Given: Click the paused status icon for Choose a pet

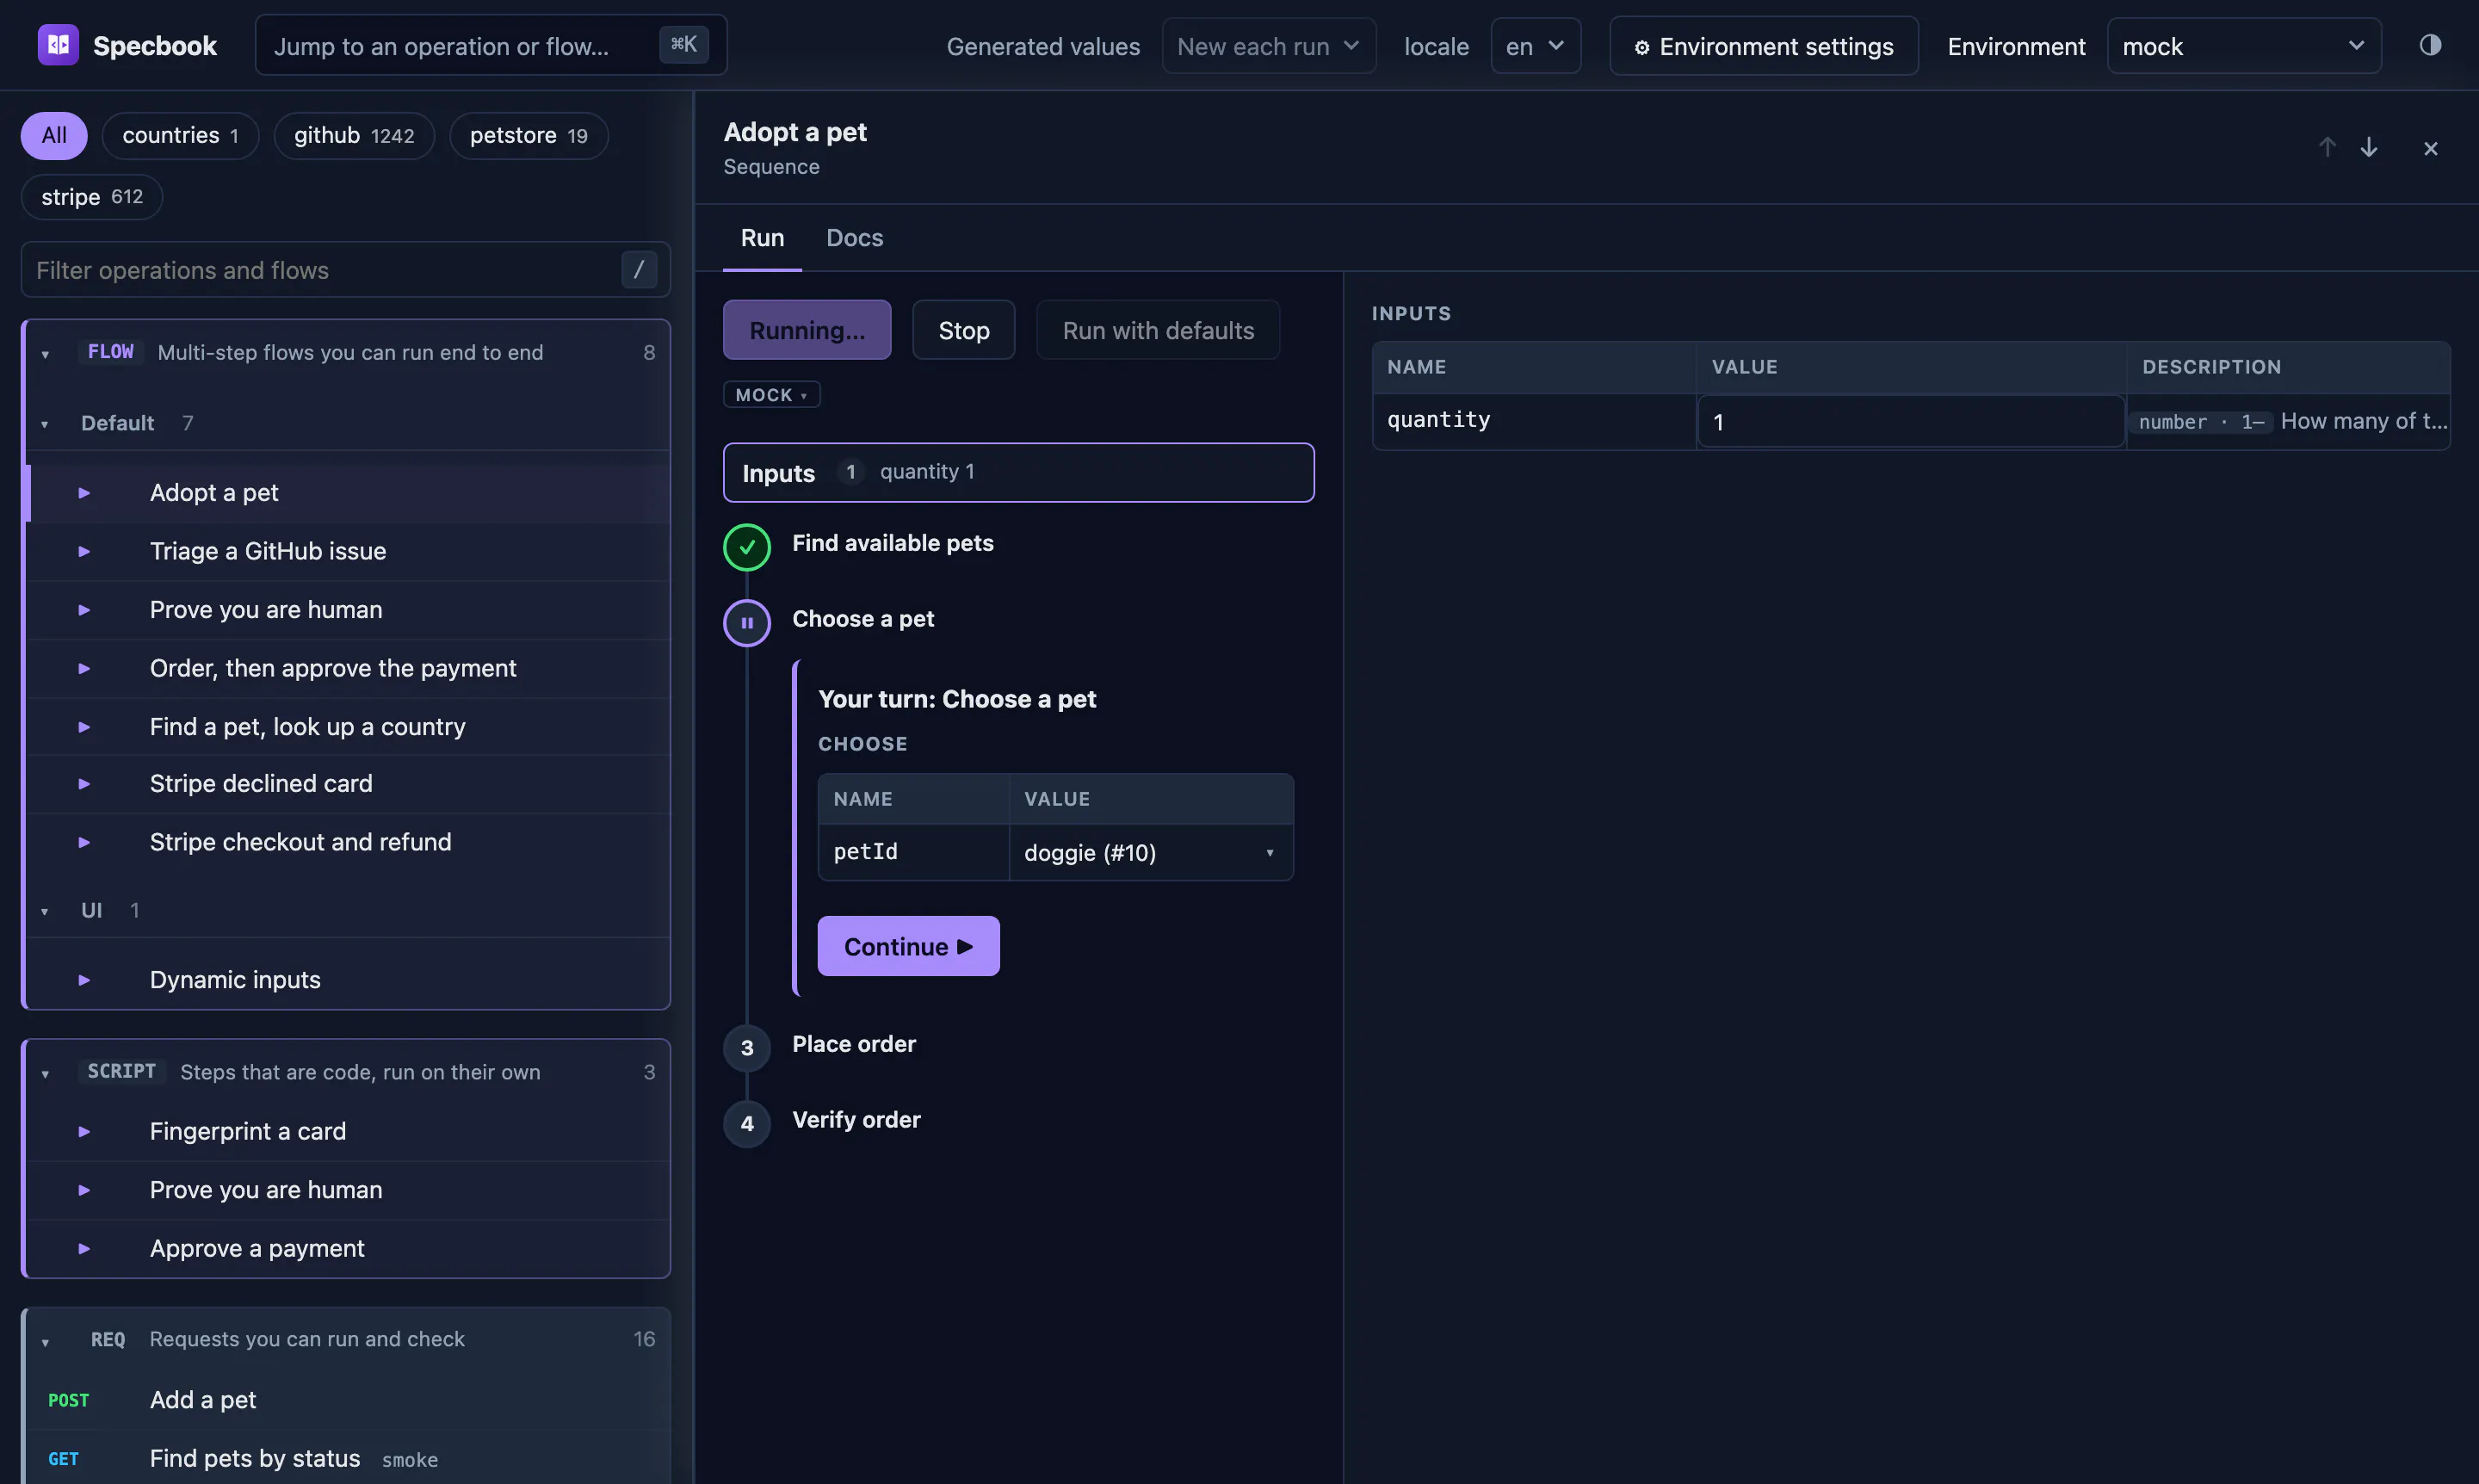Looking at the screenshot, I should click(747, 623).
